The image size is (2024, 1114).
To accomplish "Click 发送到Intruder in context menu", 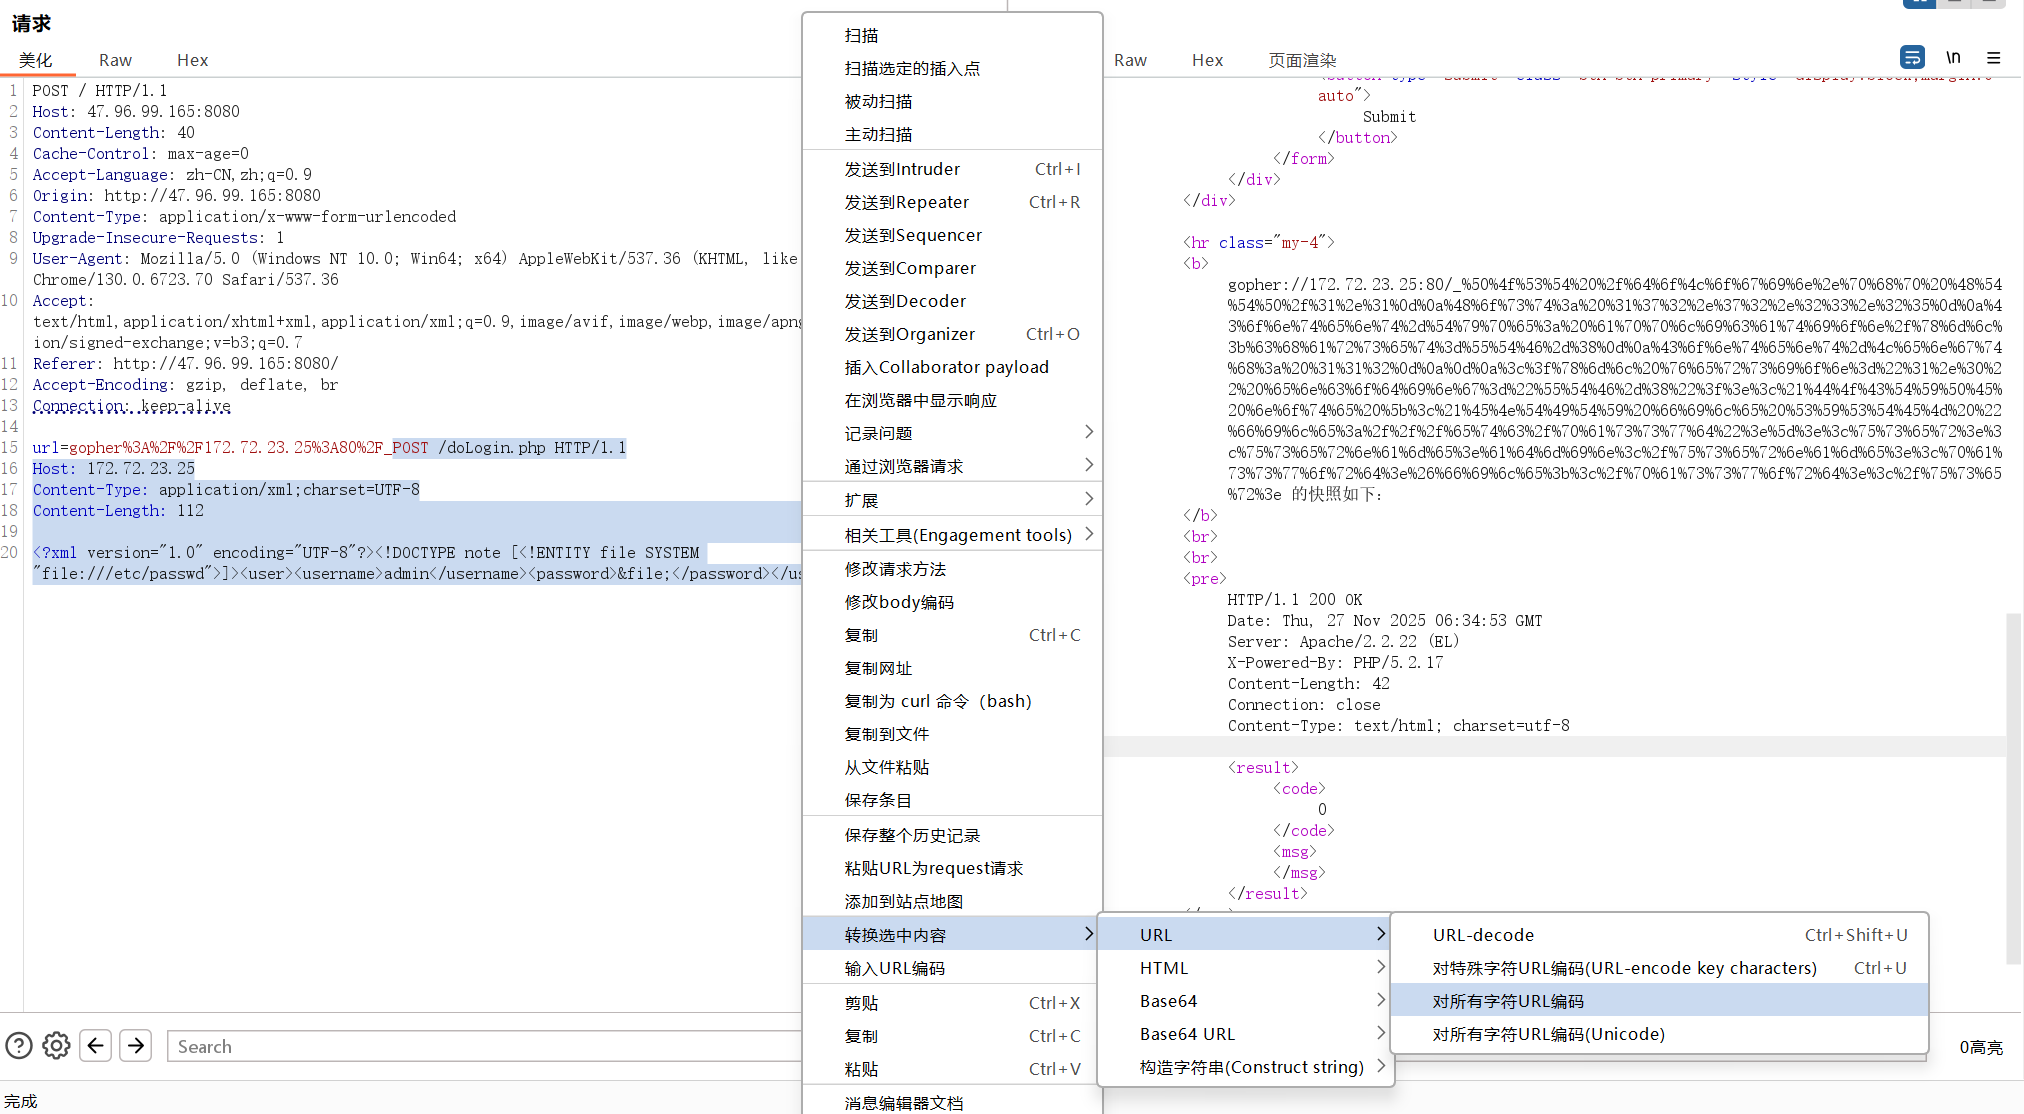I will click(x=902, y=169).
